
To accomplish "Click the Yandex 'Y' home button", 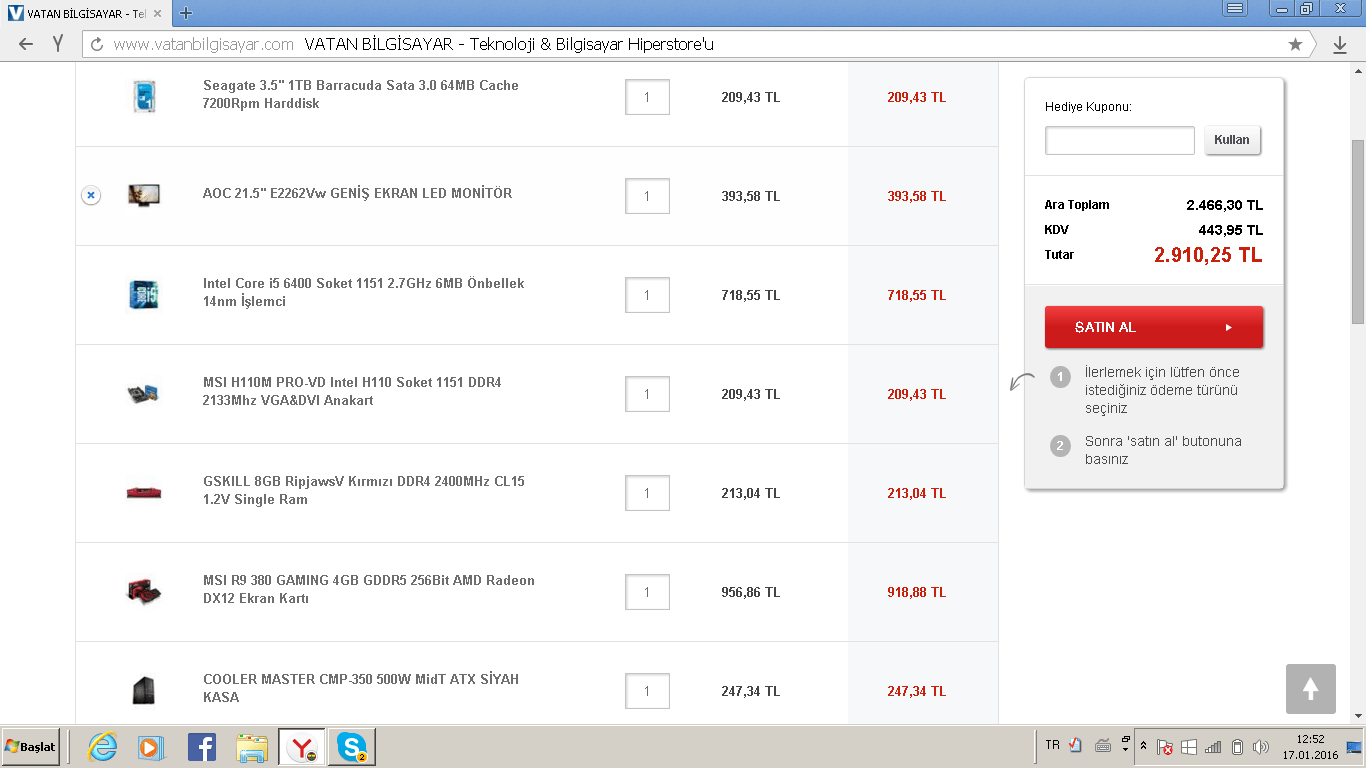I will click(x=58, y=44).
